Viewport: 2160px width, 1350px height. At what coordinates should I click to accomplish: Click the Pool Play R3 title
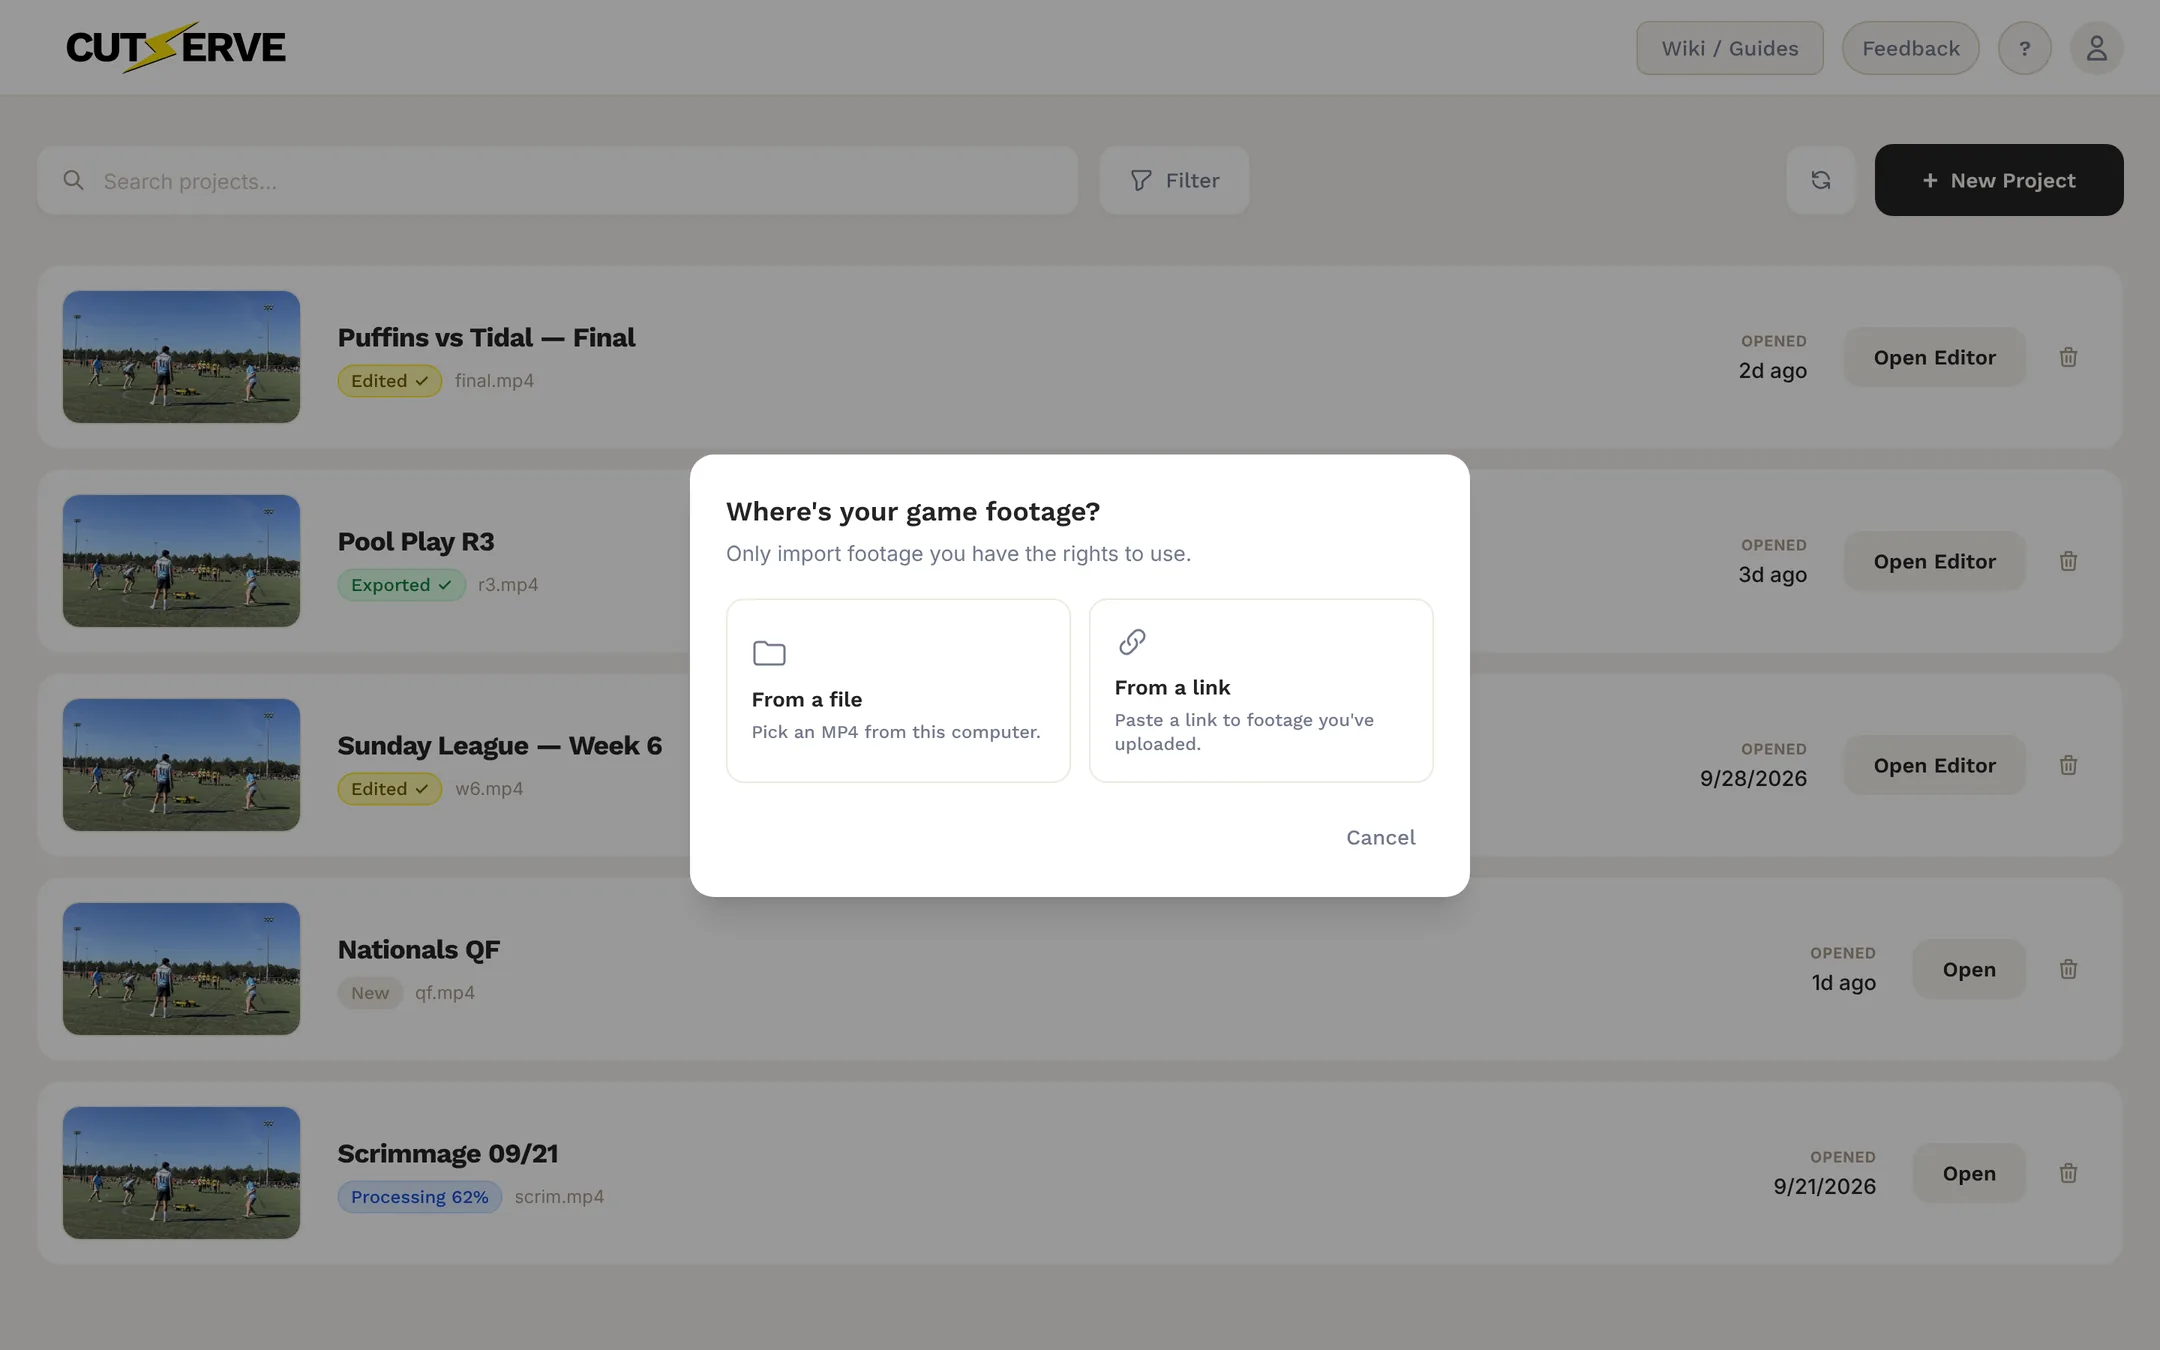416,542
